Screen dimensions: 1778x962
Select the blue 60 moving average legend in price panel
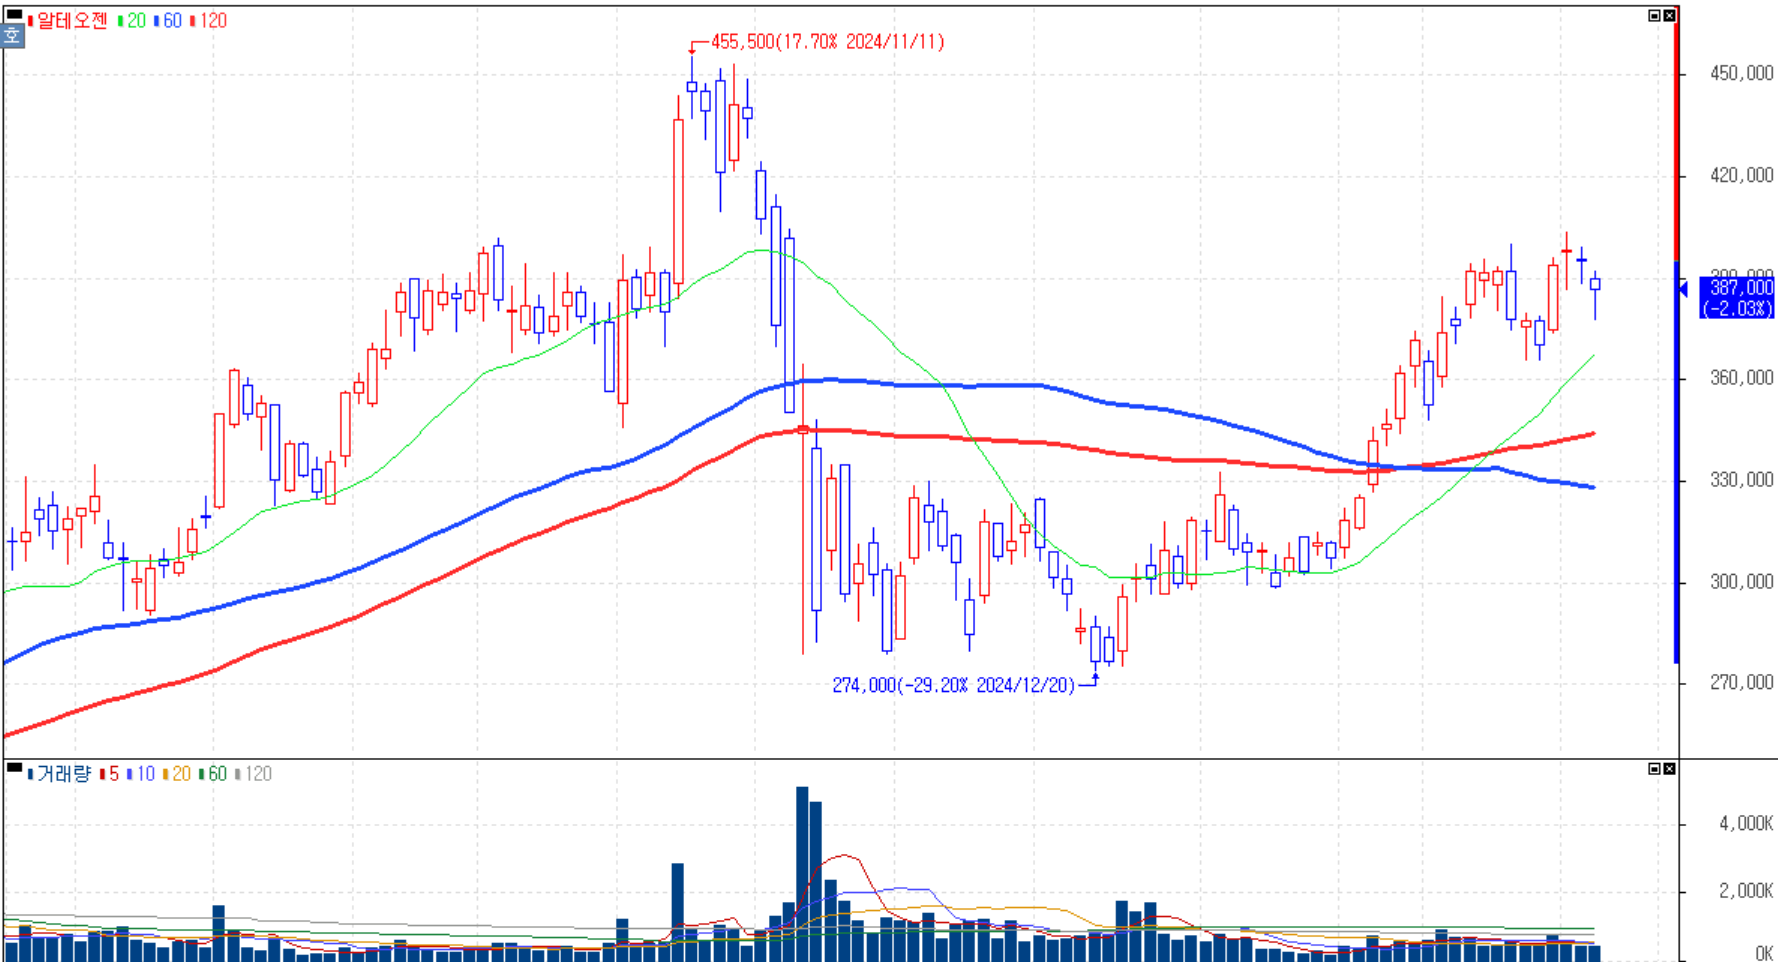click(x=168, y=21)
